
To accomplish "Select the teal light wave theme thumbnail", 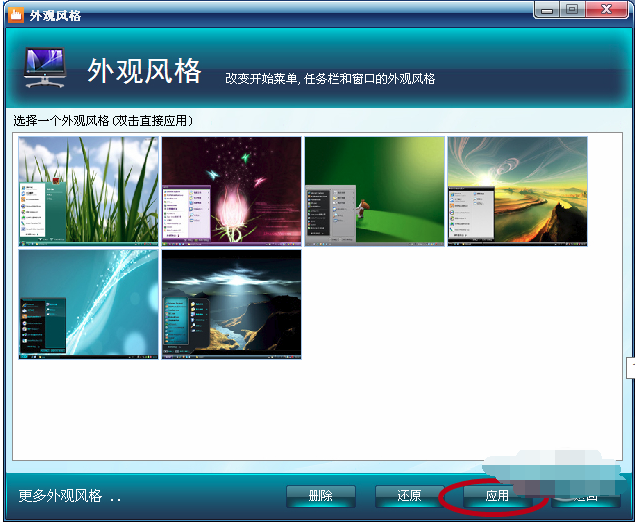I will (88, 304).
